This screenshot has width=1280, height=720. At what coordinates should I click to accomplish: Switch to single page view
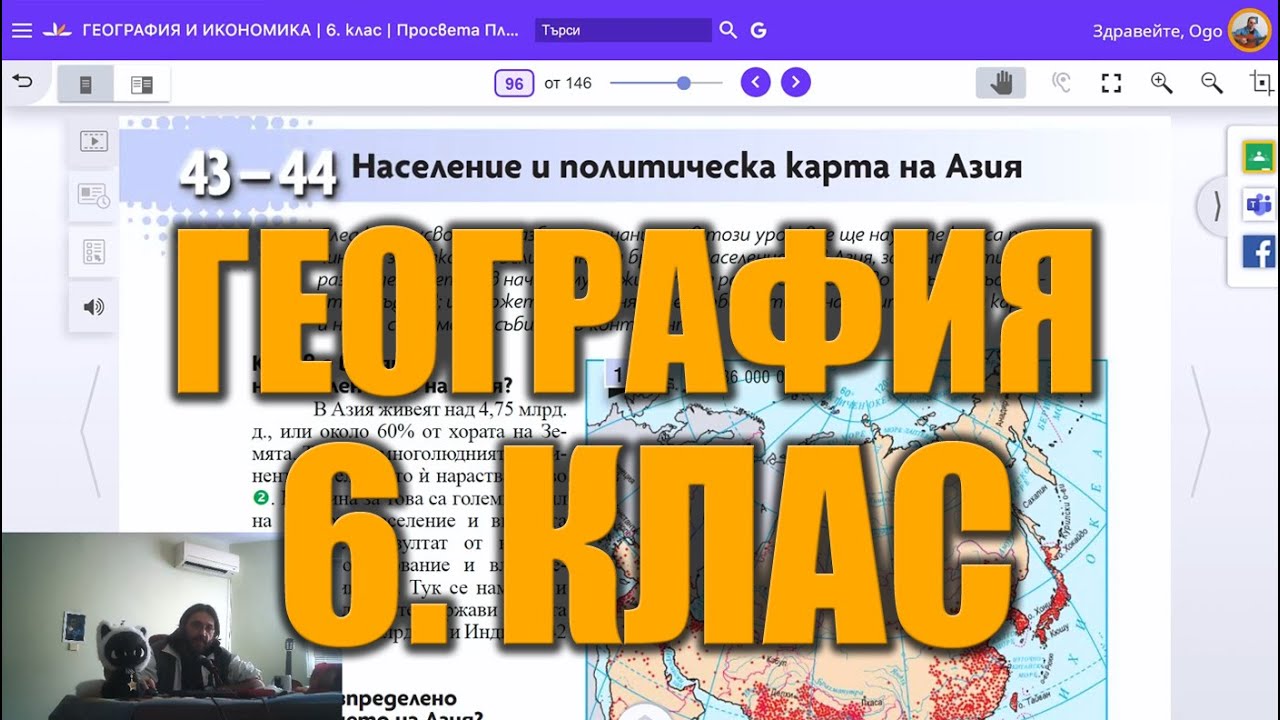86,84
